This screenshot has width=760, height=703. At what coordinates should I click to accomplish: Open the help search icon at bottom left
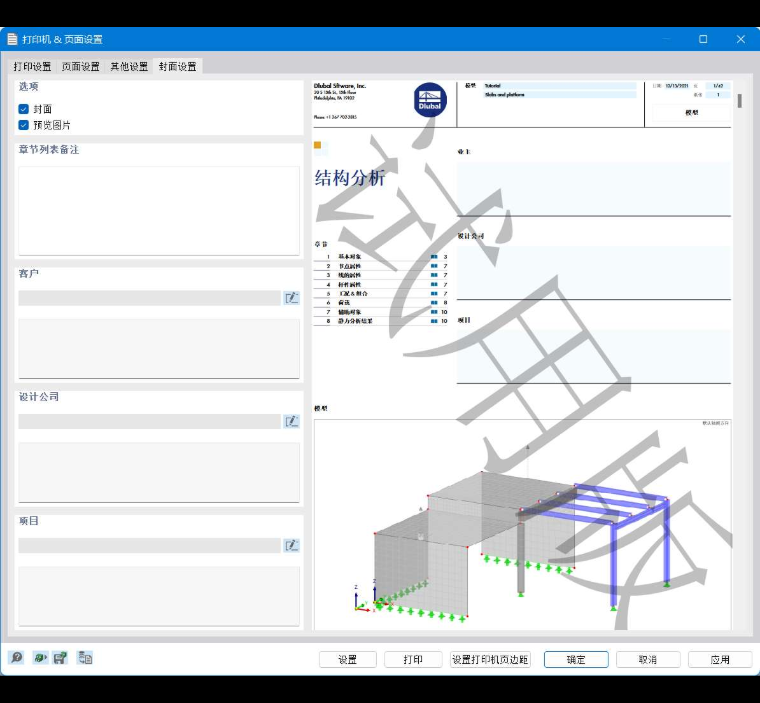pos(16,657)
